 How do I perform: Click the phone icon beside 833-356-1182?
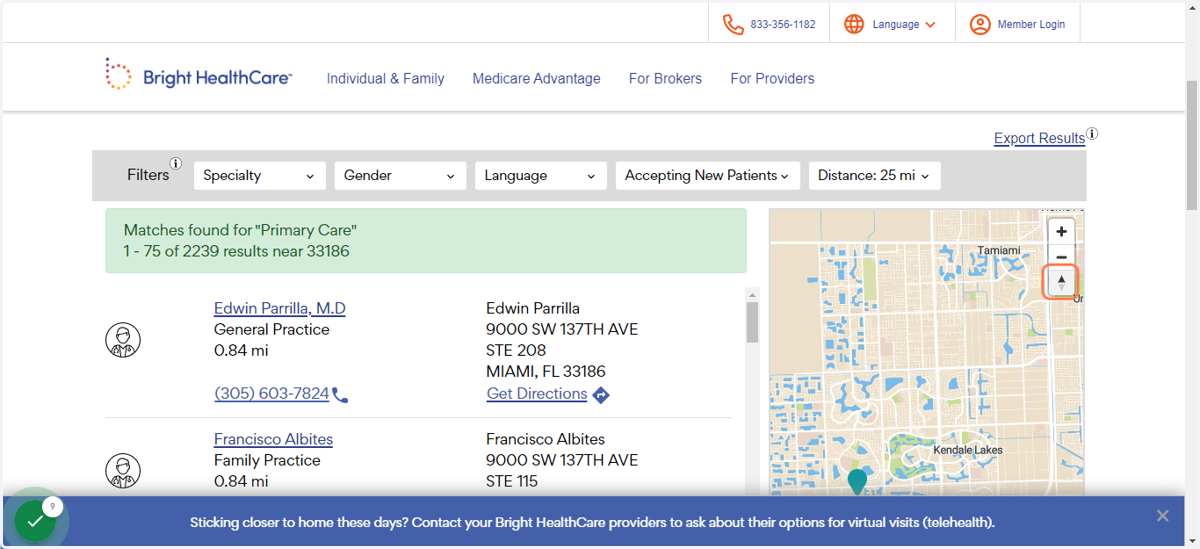(733, 24)
